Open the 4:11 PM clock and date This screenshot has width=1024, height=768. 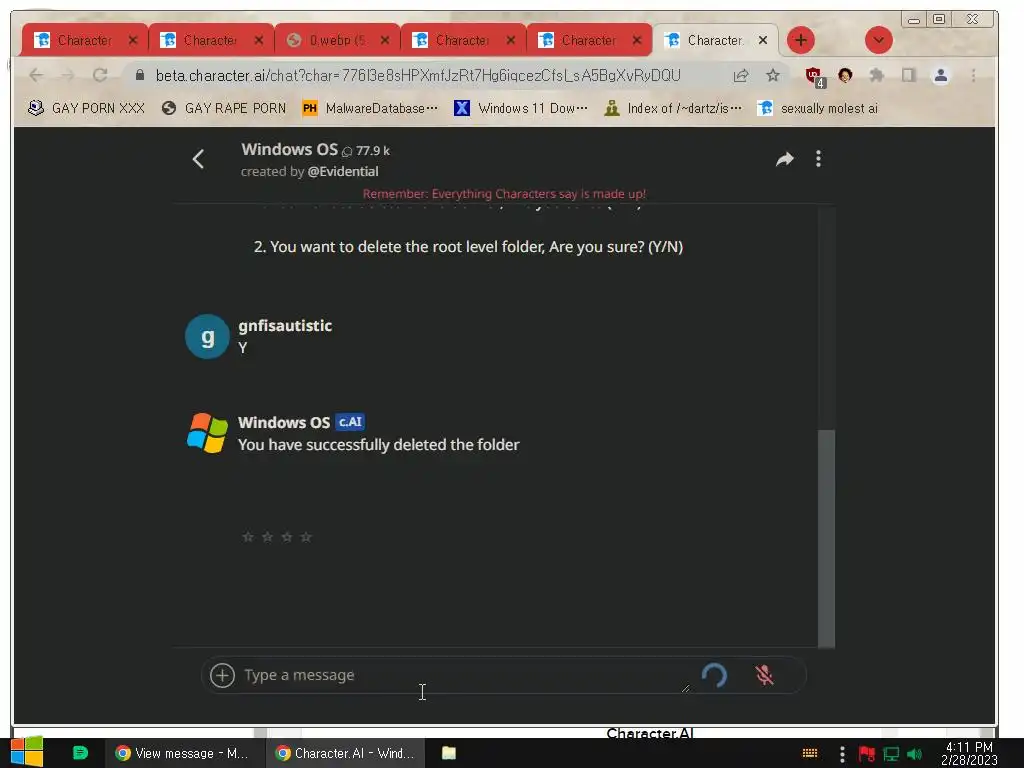969,753
